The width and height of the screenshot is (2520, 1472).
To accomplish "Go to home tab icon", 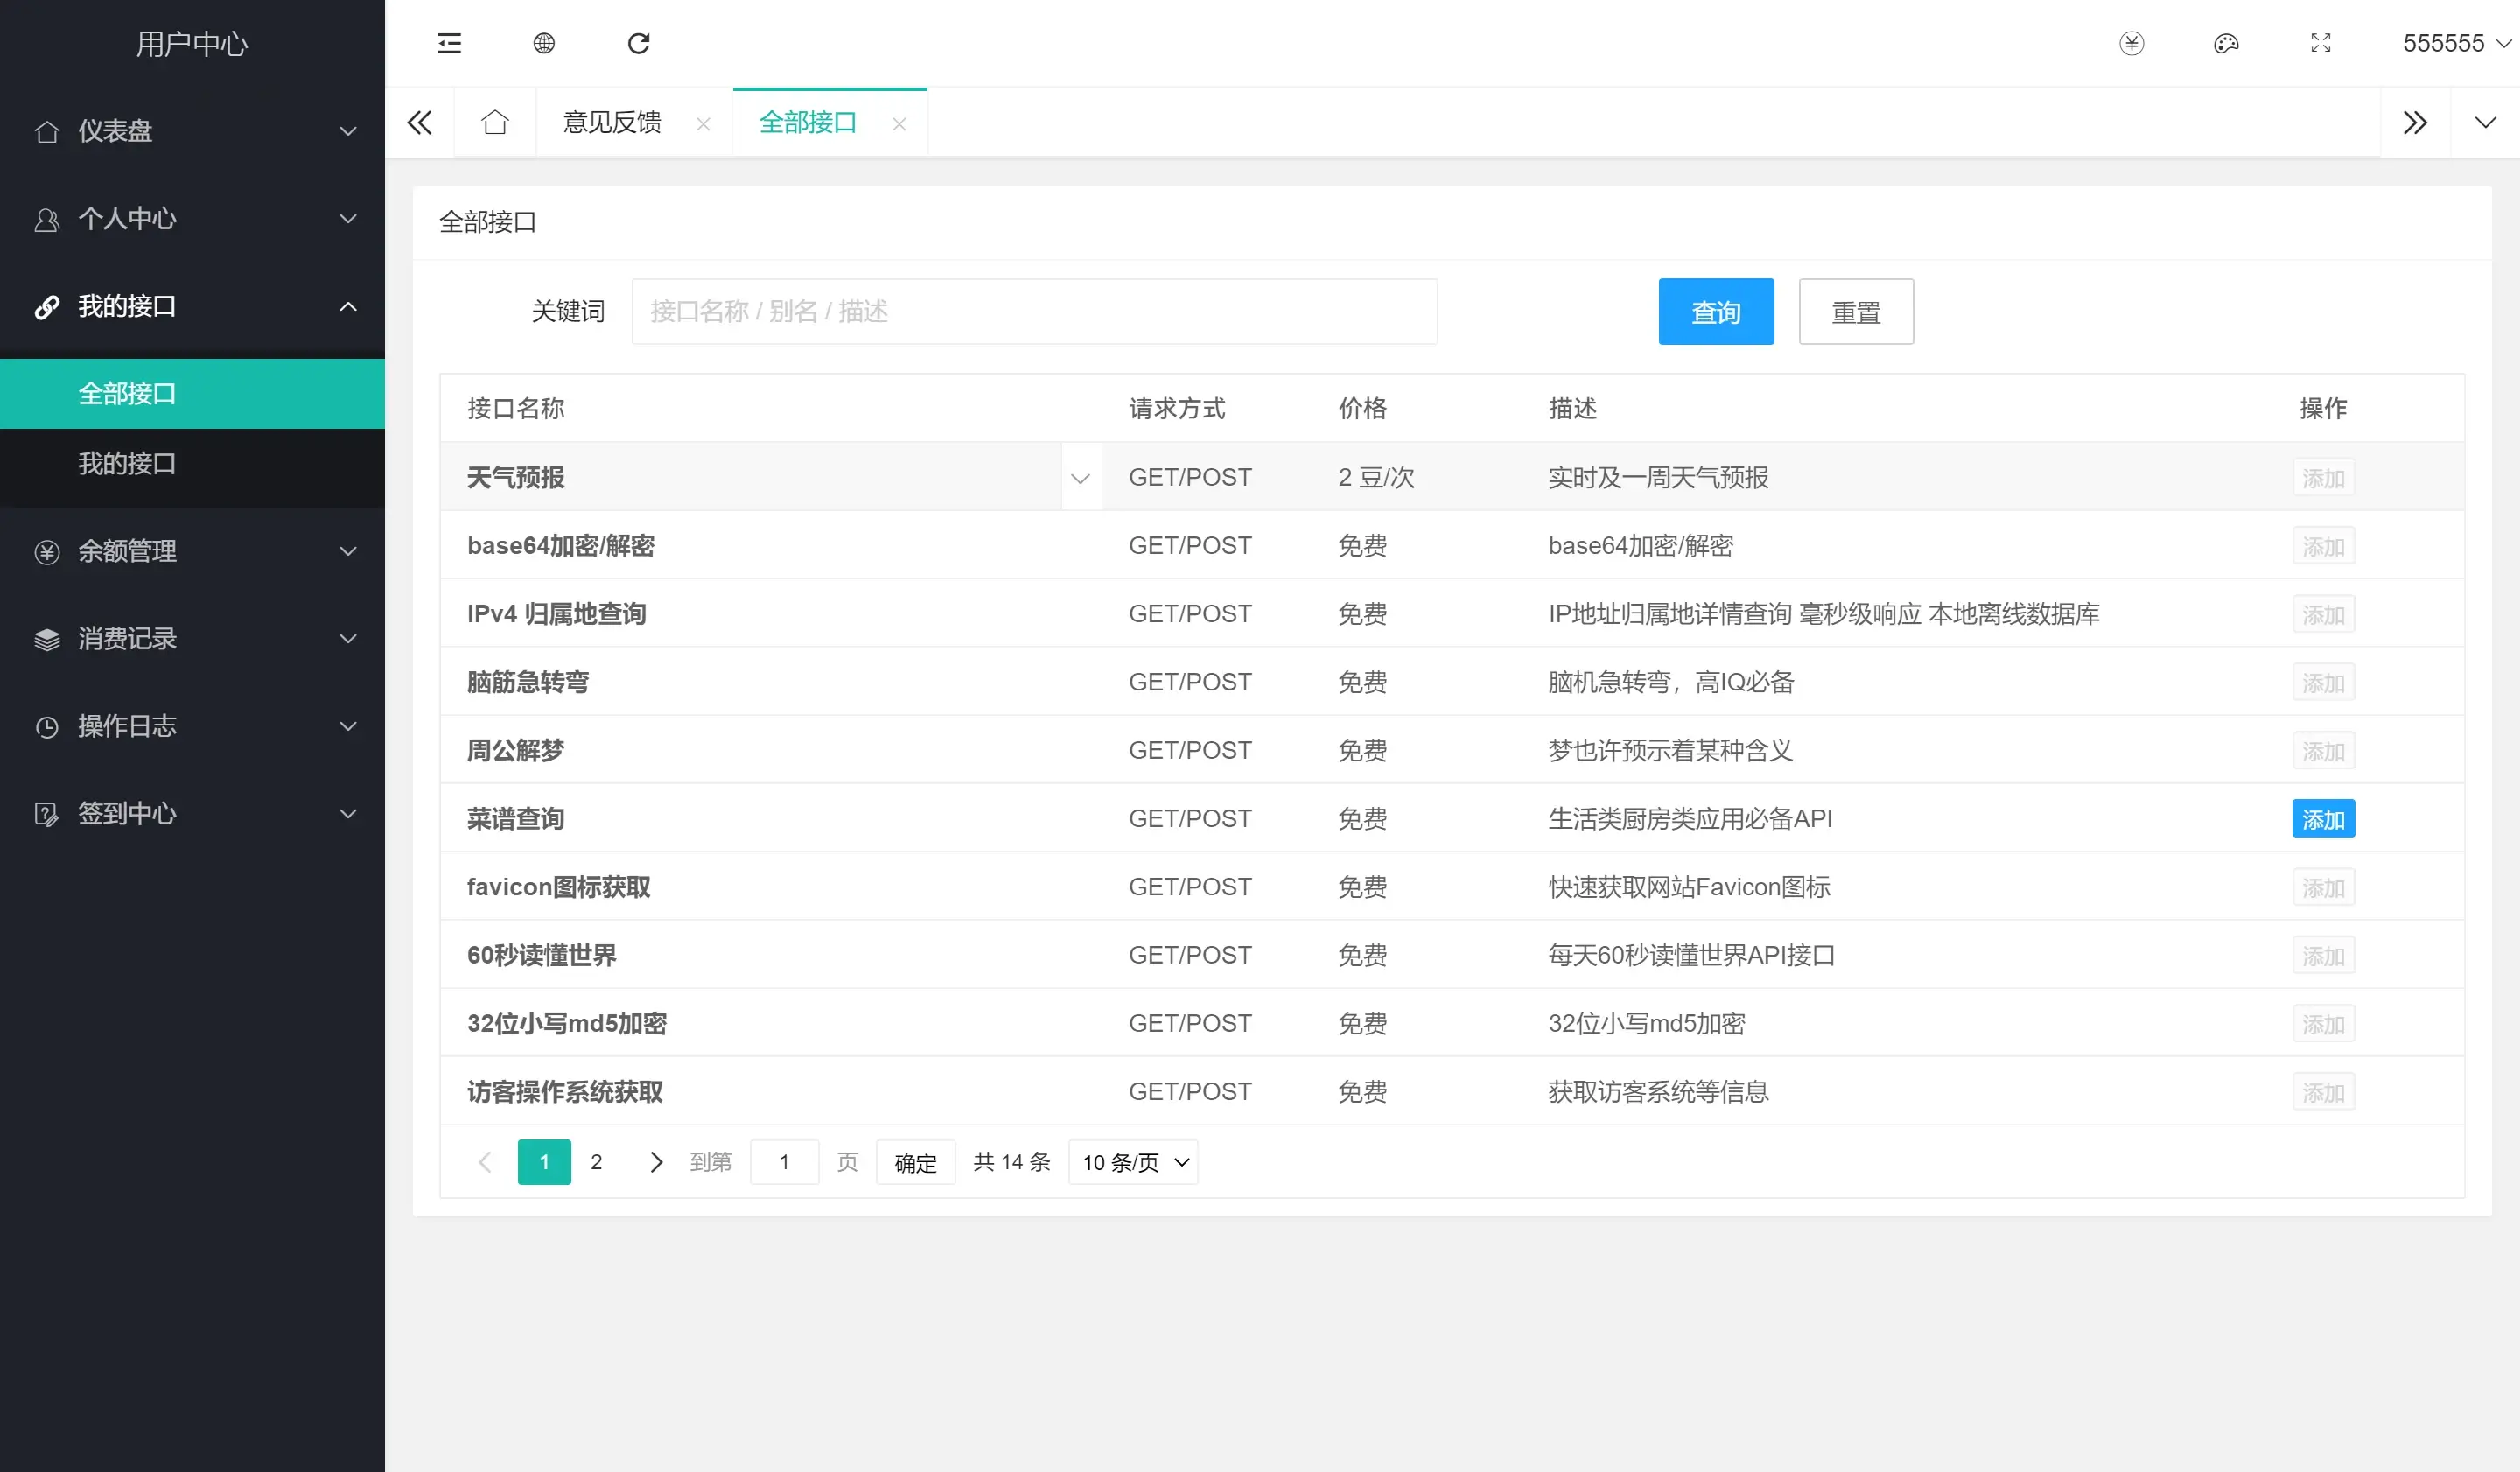I will [495, 122].
